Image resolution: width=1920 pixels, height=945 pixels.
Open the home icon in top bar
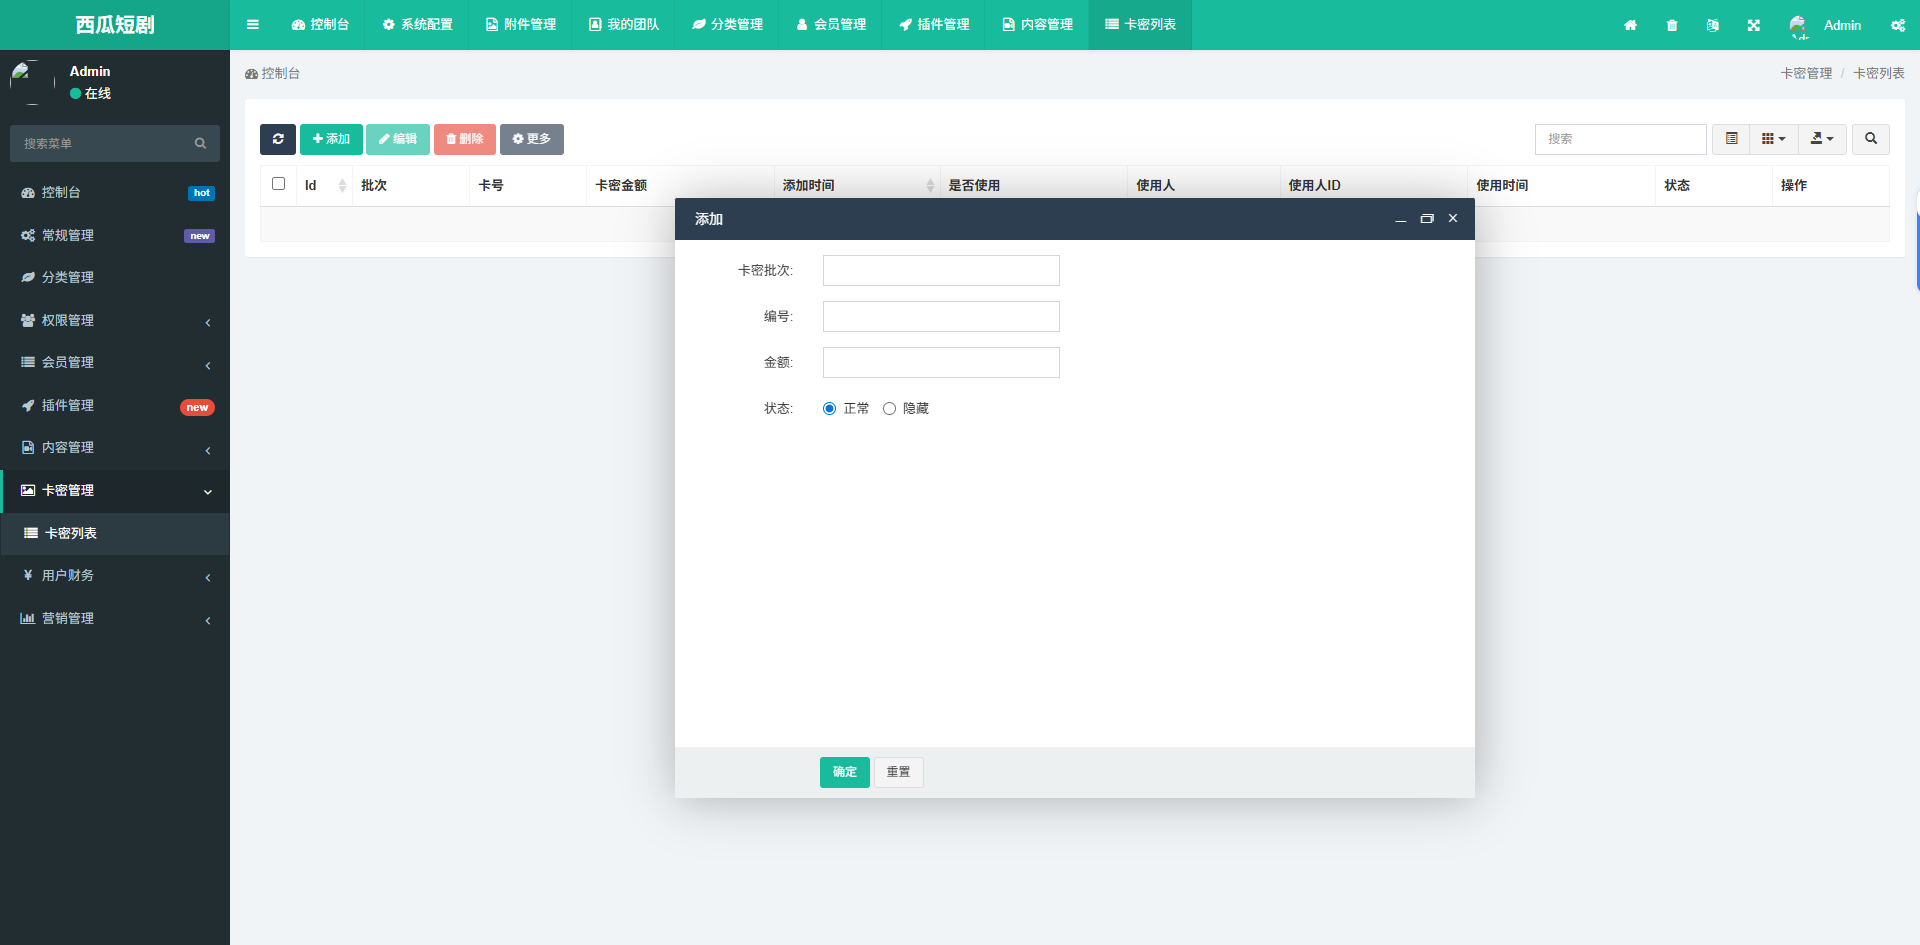(x=1630, y=25)
